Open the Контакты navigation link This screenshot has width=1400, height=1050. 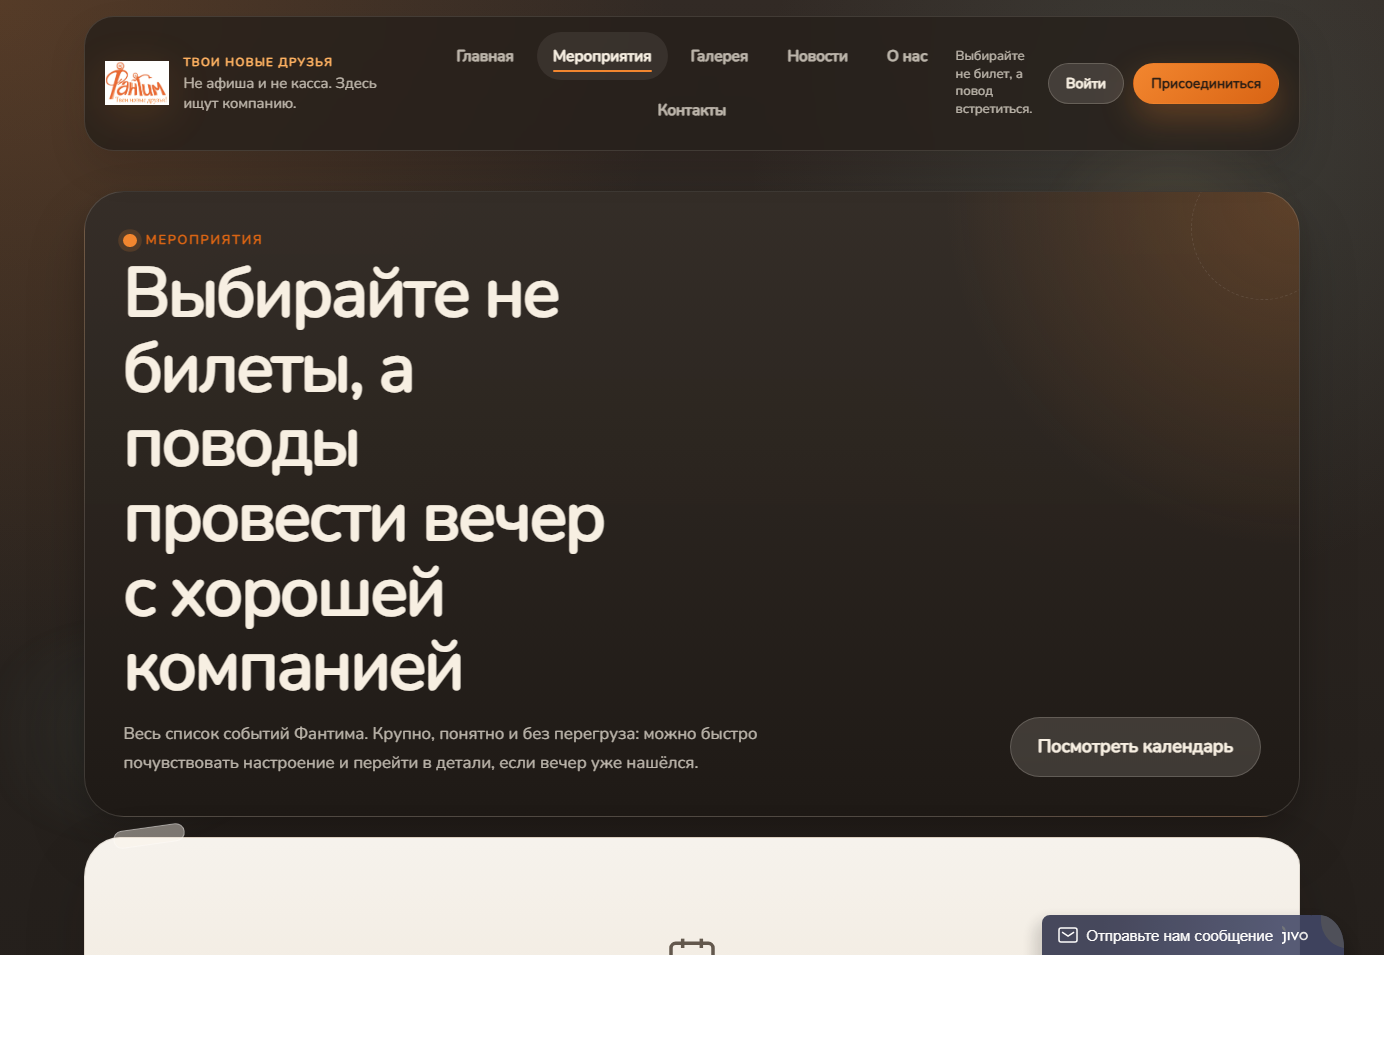tap(692, 110)
